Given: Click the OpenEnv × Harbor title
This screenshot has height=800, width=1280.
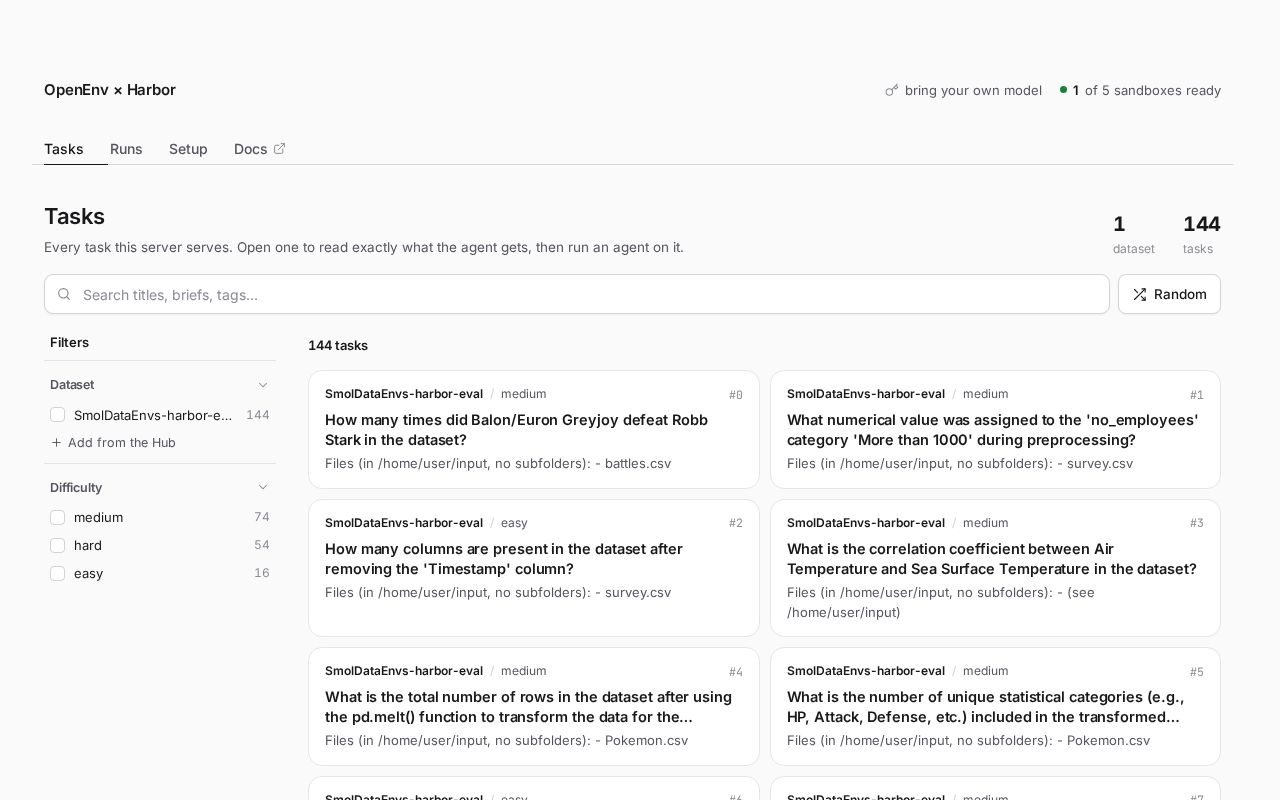Looking at the screenshot, I should [x=110, y=90].
